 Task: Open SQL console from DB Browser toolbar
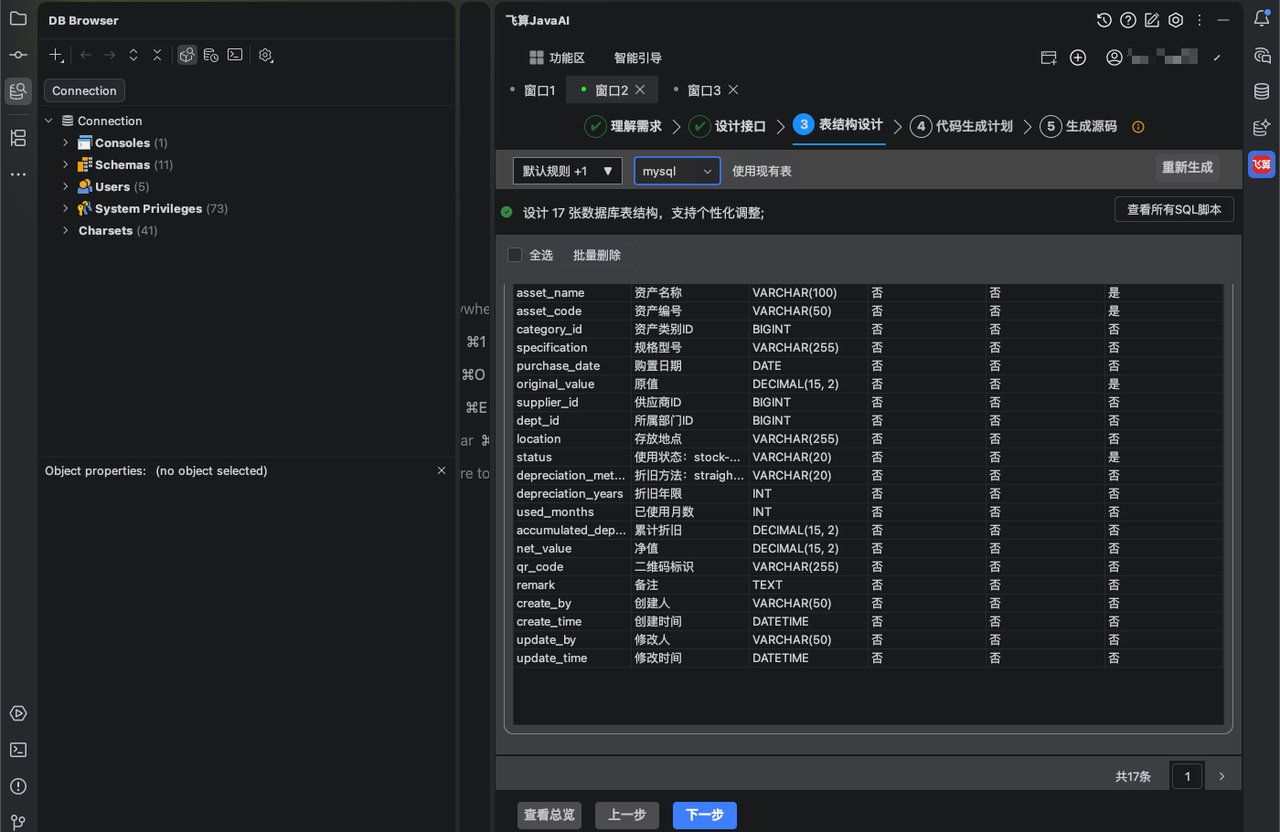point(235,56)
